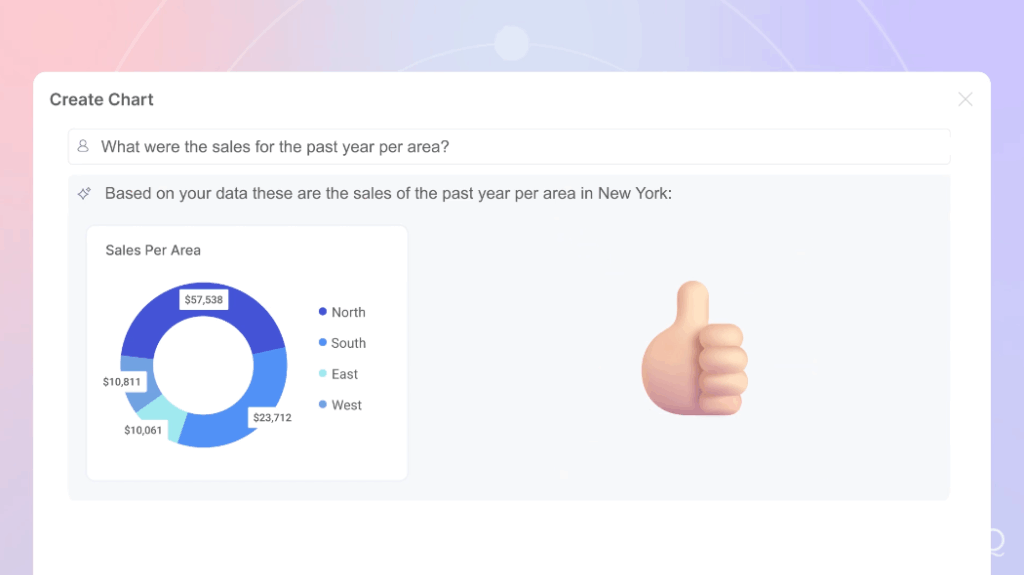
Task: Click the East legend color dot
Action: click(x=323, y=374)
